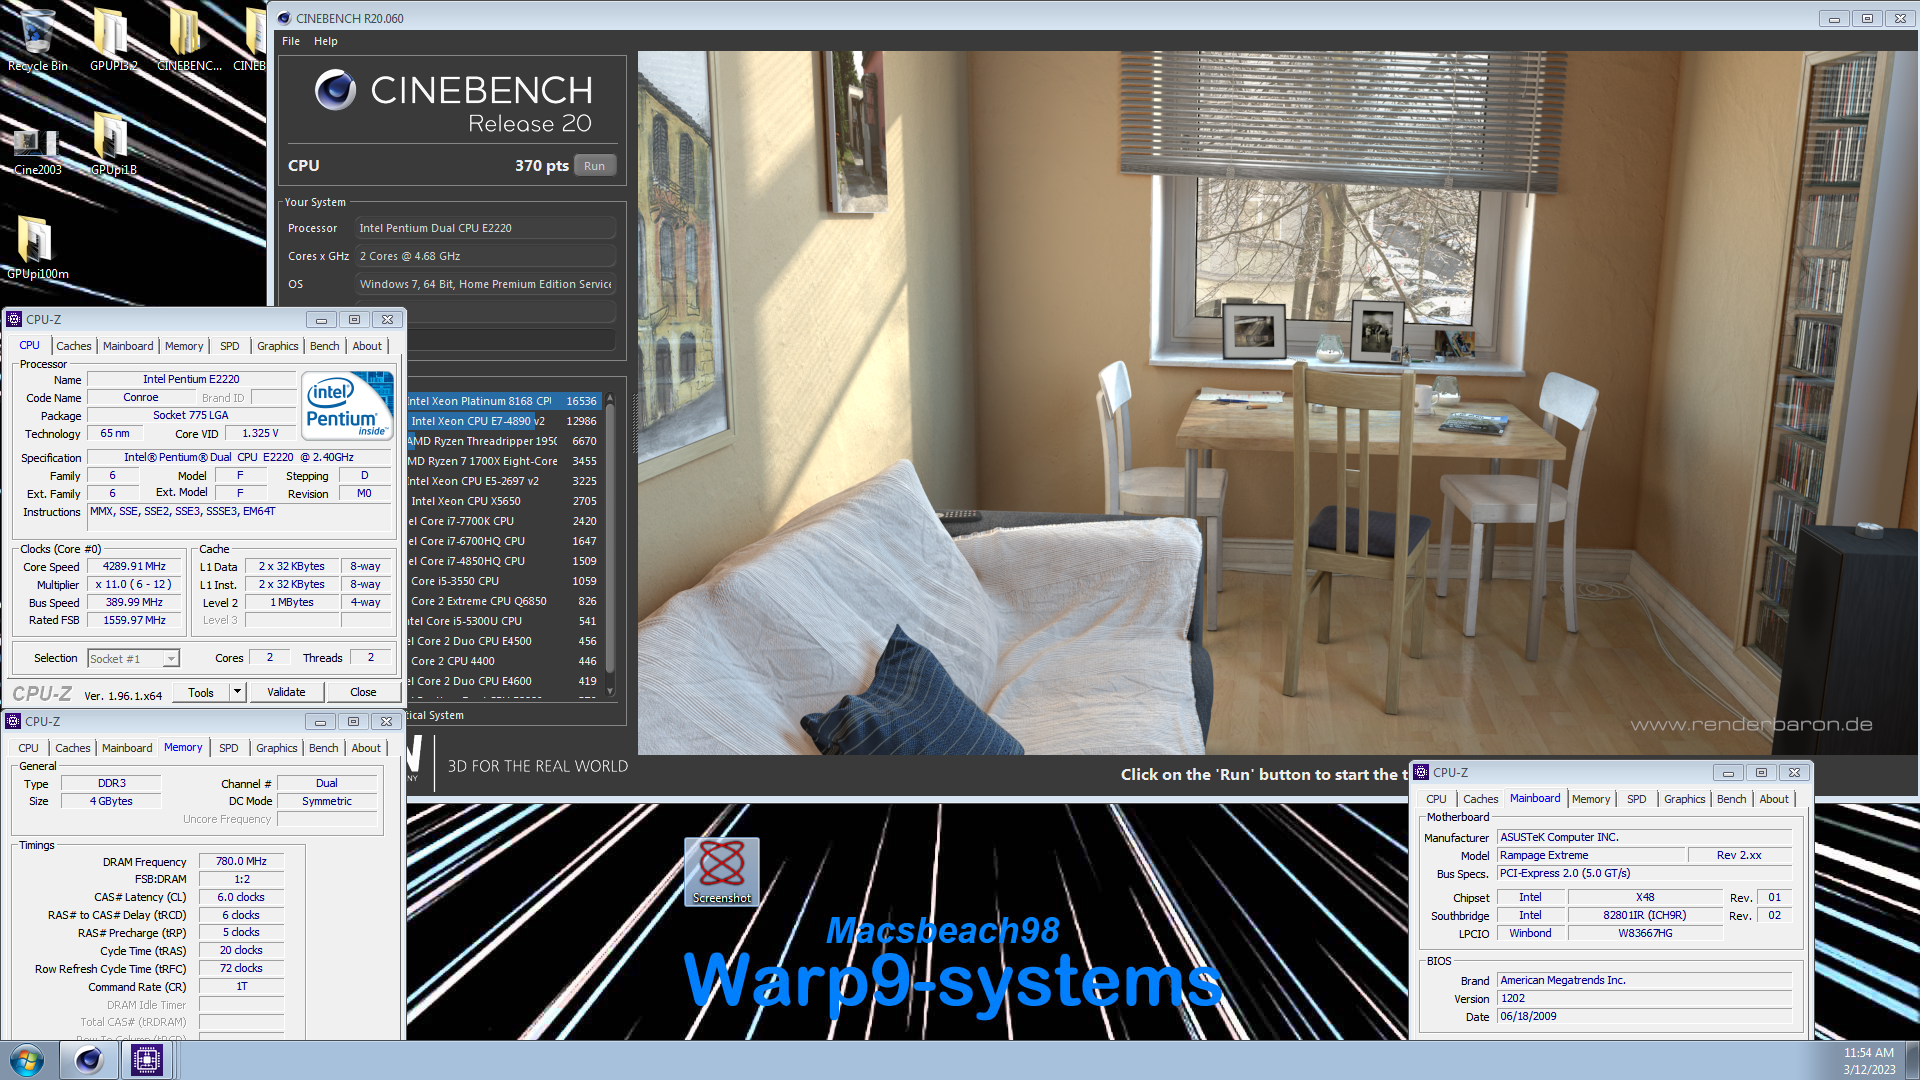Click the Screenshot desktop icon

tap(722, 872)
